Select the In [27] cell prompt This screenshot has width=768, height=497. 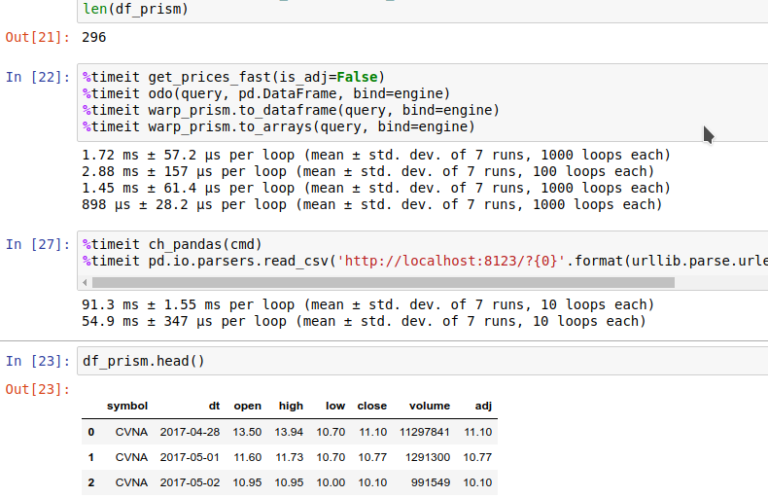tap(38, 244)
